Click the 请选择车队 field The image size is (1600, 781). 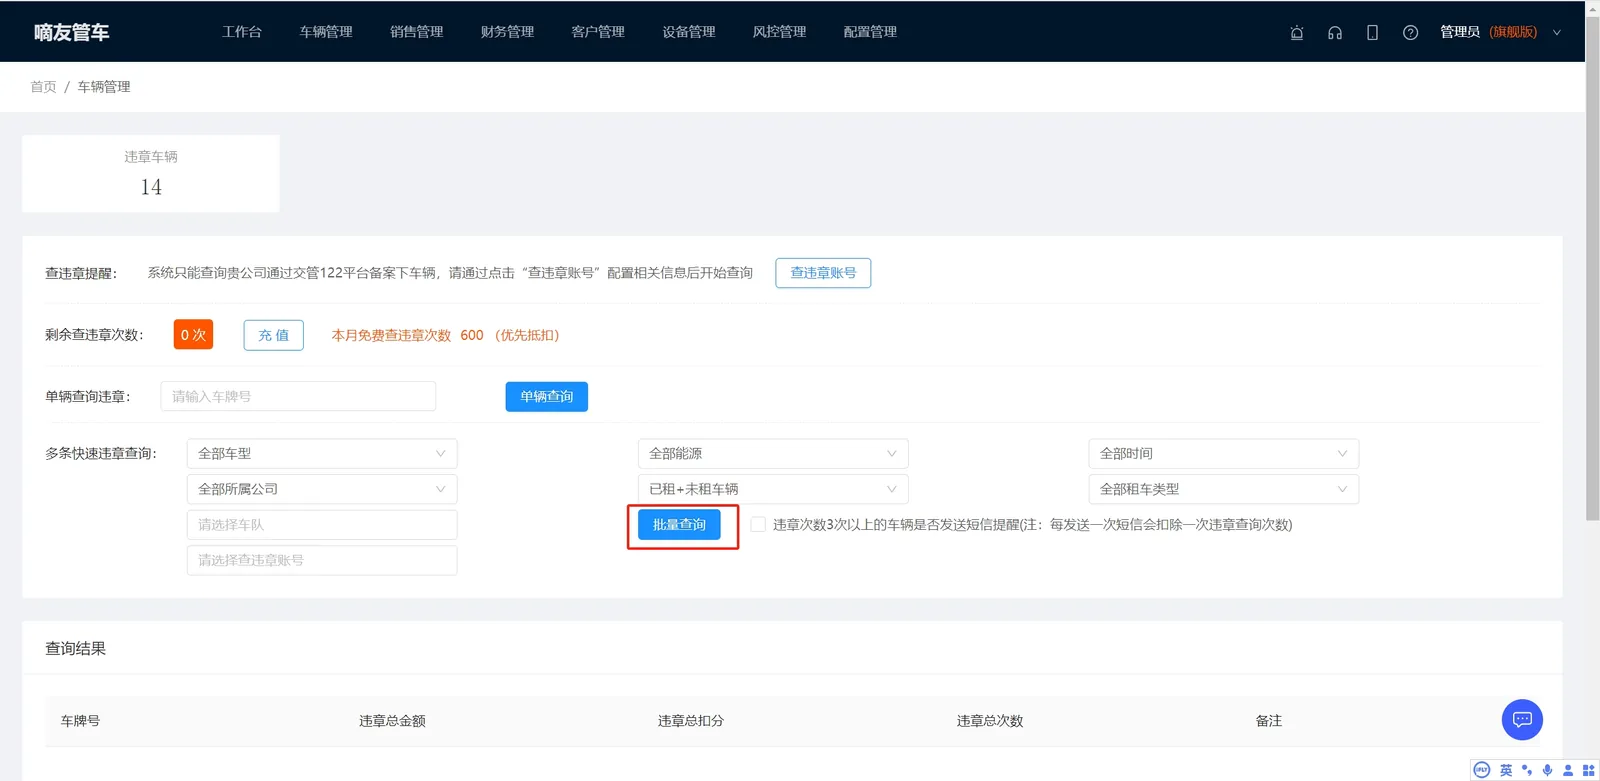(322, 525)
